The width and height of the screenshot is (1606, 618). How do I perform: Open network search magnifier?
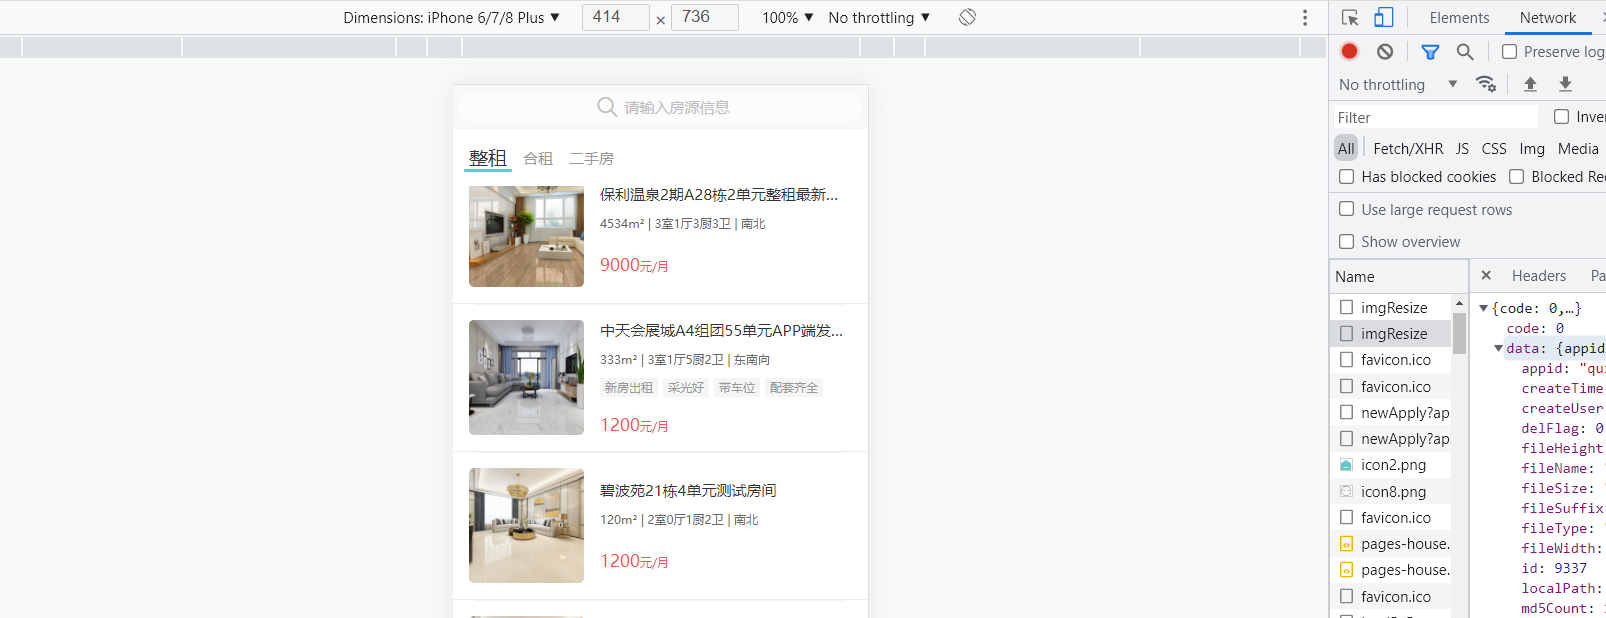[1465, 52]
